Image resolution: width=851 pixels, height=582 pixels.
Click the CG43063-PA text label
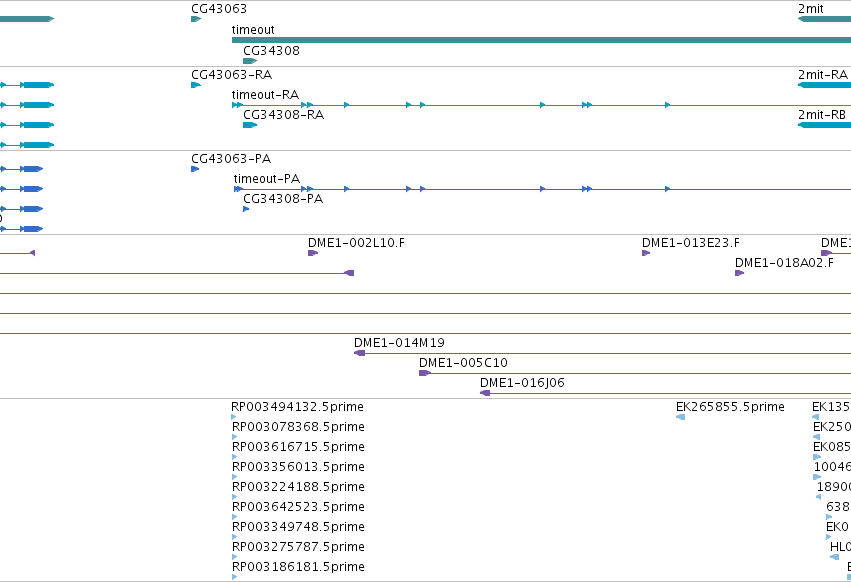coord(231,159)
